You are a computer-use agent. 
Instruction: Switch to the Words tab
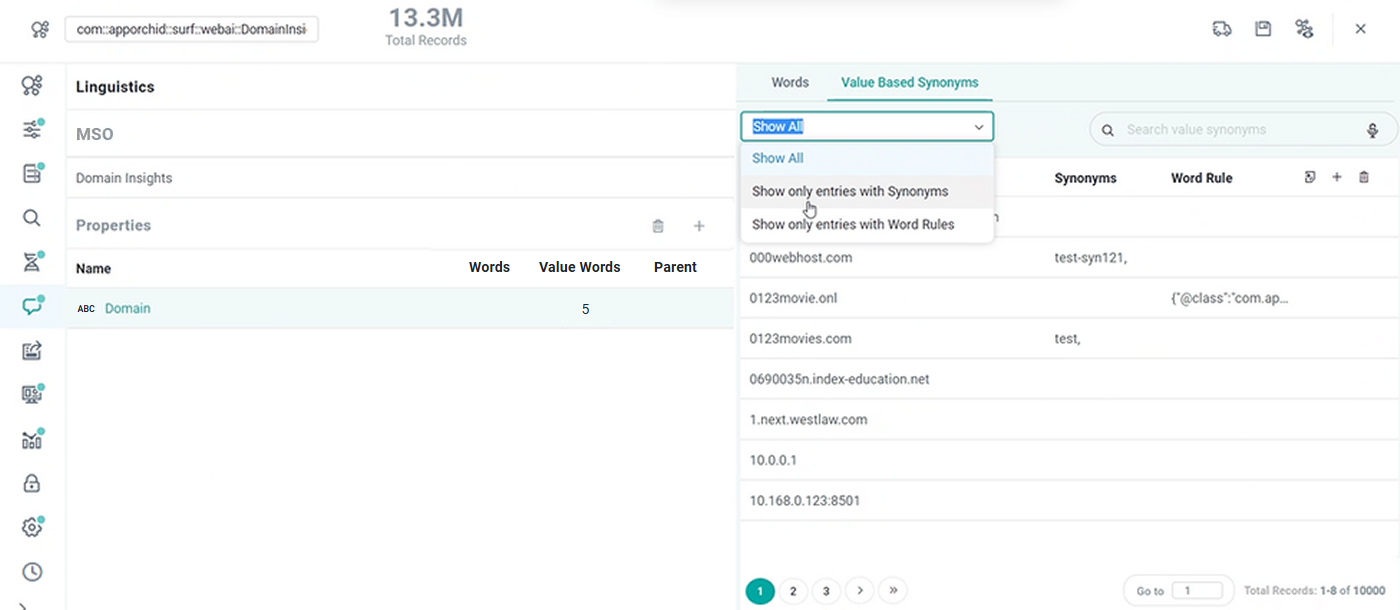coord(790,82)
